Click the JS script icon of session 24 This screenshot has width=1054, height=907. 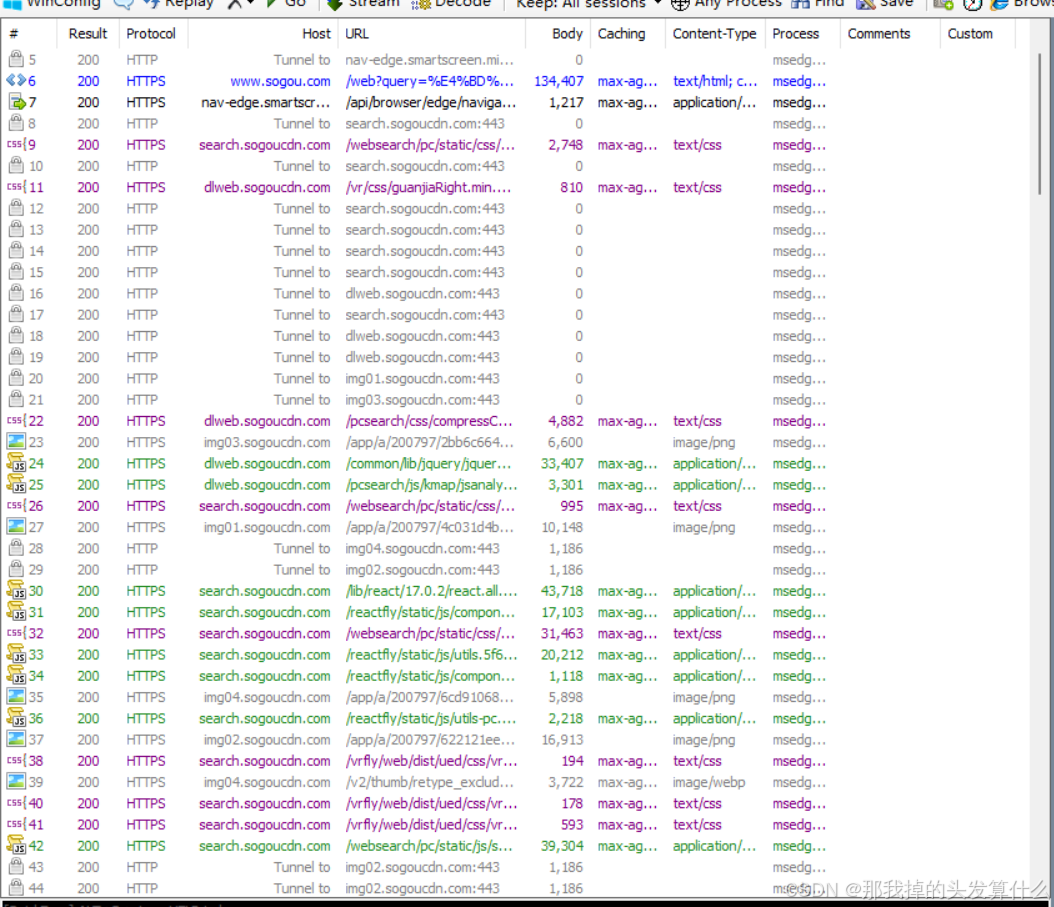click(16, 463)
